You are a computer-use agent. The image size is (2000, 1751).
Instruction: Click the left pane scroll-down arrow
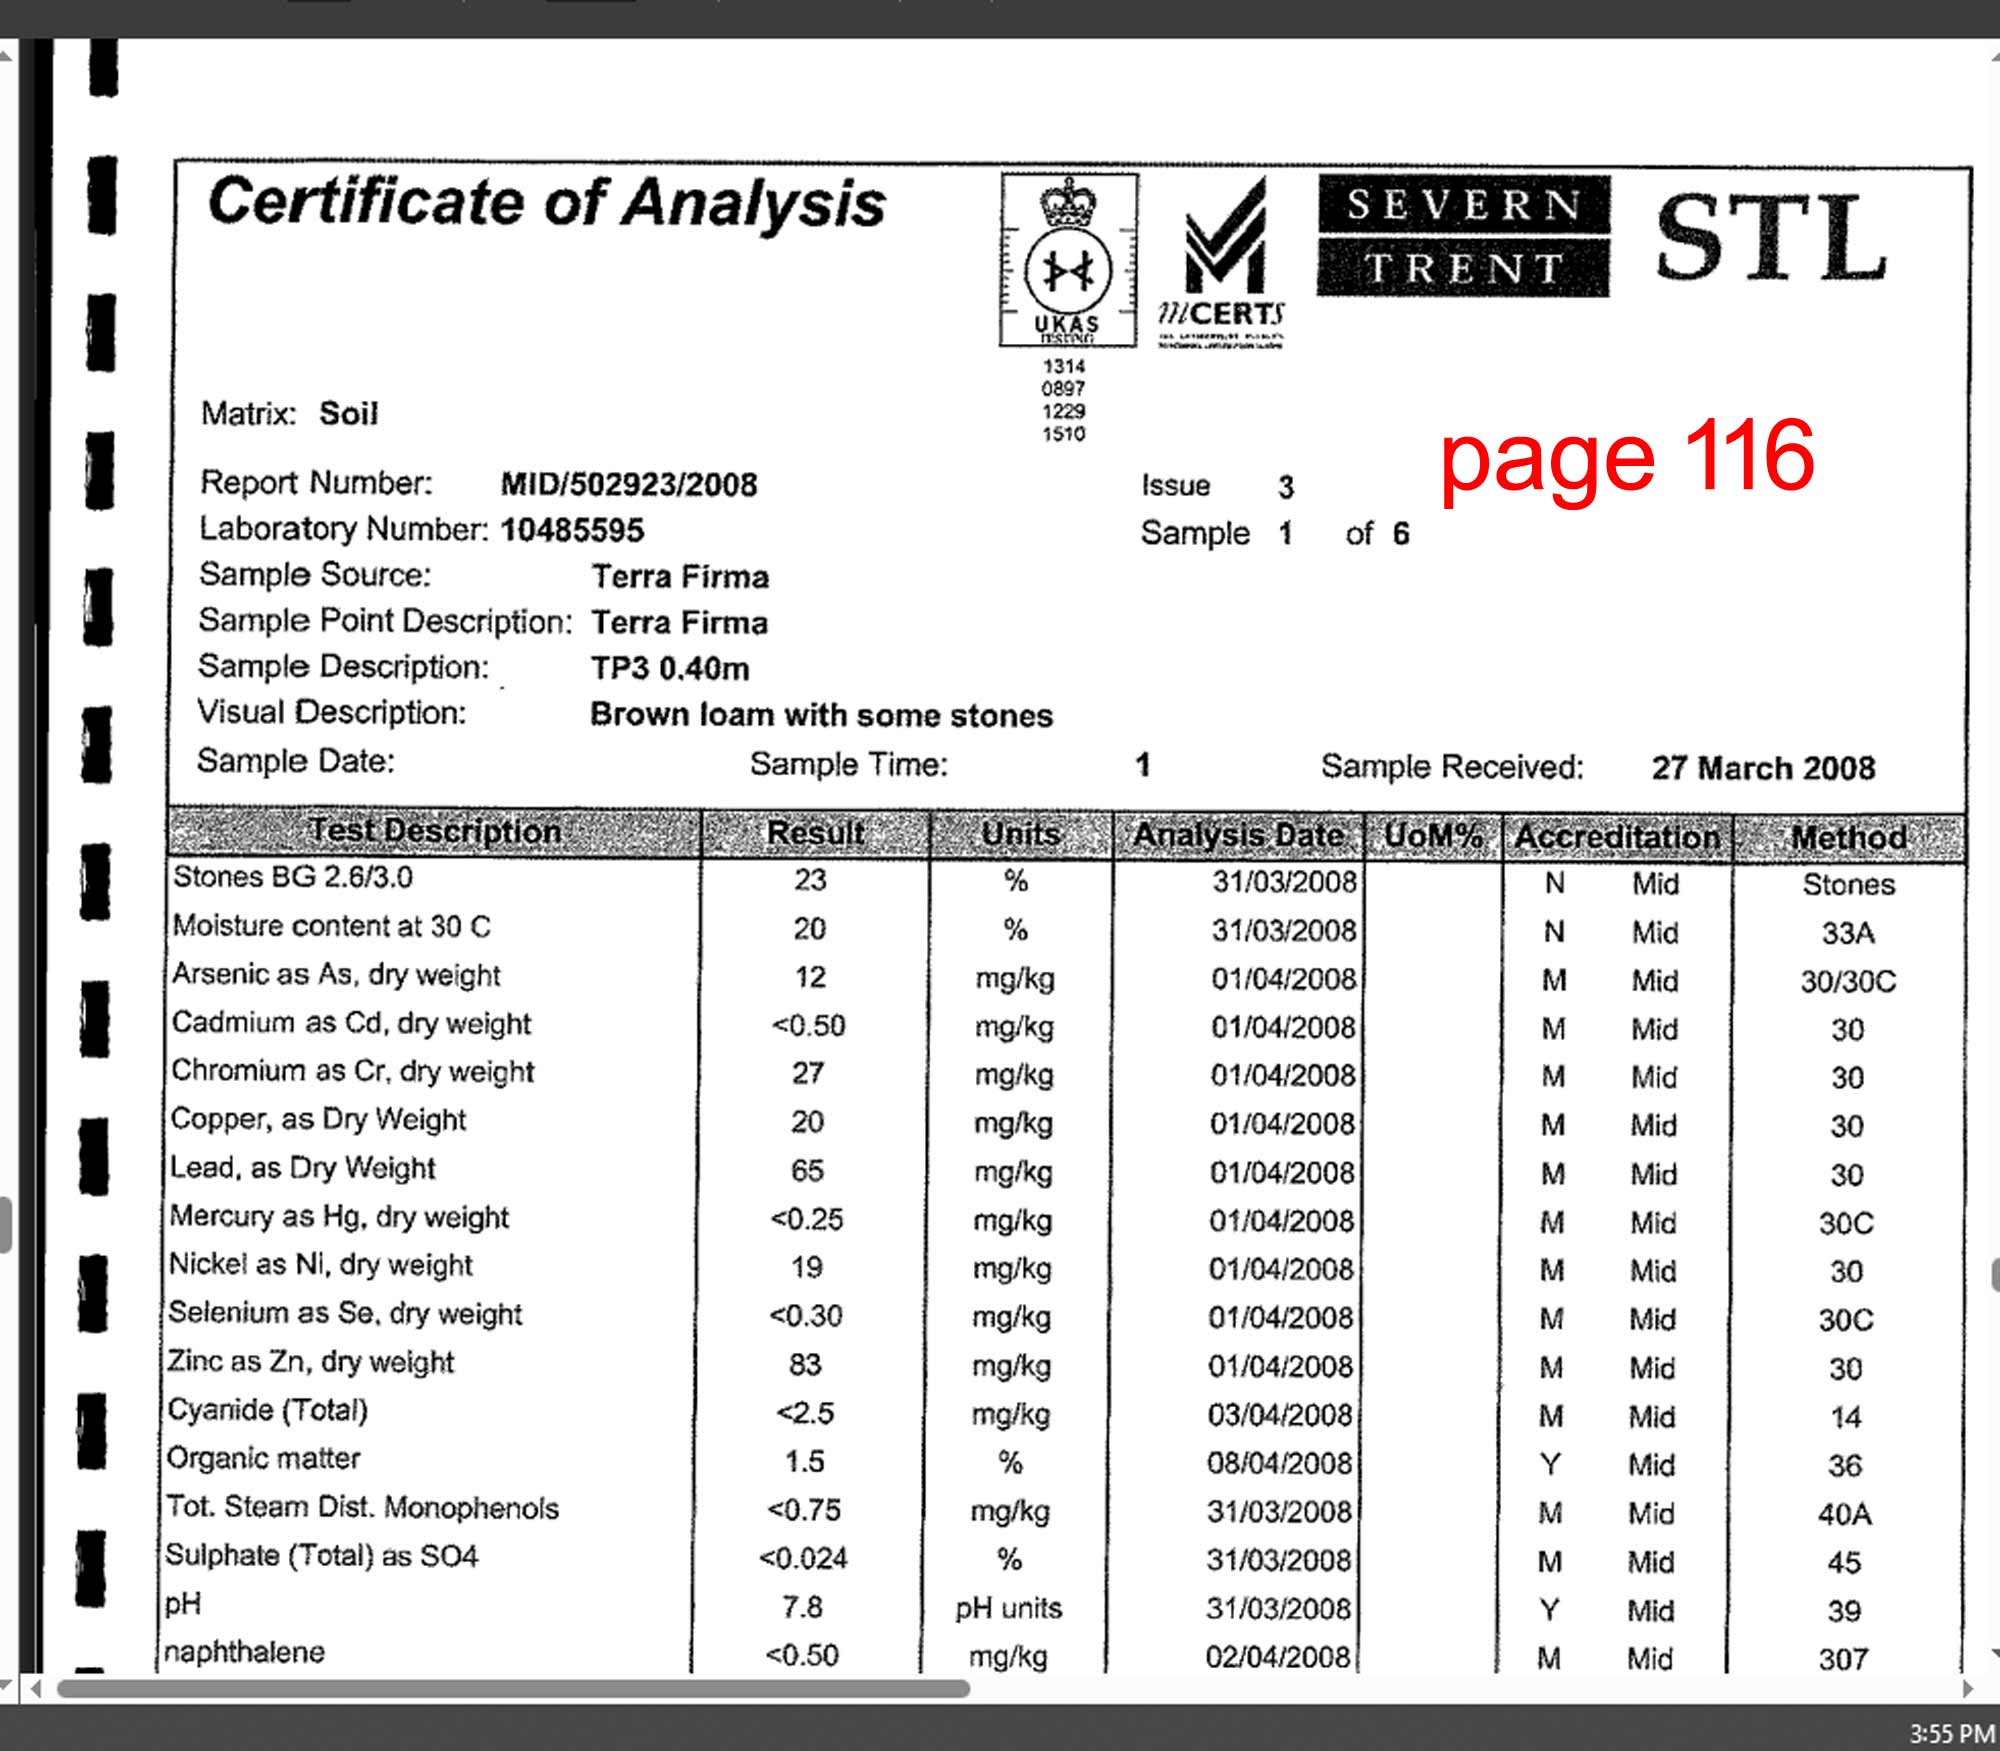pyautogui.click(x=6, y=1687)
